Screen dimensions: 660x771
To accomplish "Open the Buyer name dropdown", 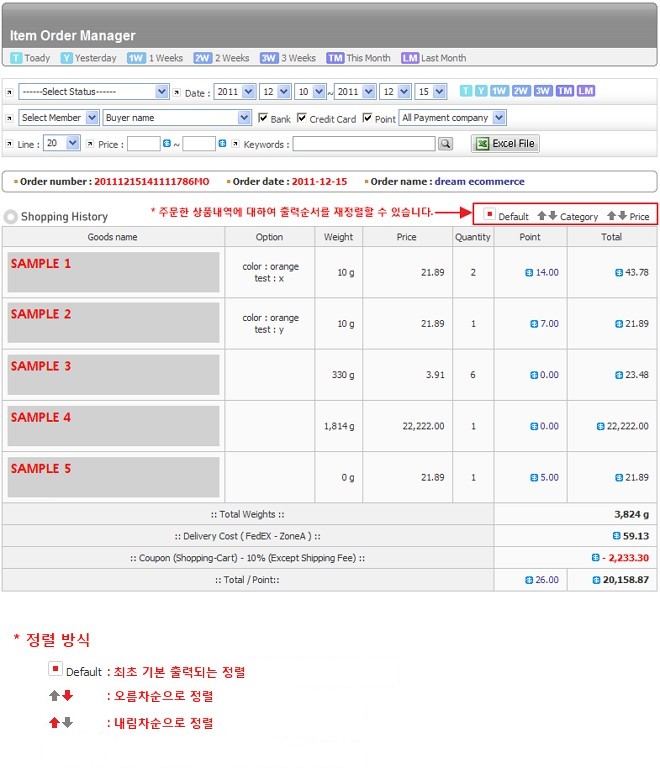I will [x=177, y=118].
